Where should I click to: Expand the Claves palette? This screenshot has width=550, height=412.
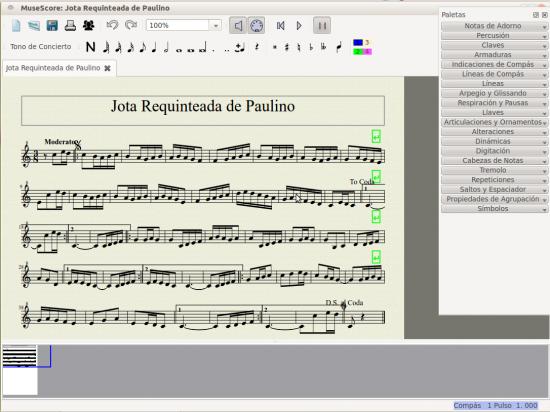[x=494, y=45]
